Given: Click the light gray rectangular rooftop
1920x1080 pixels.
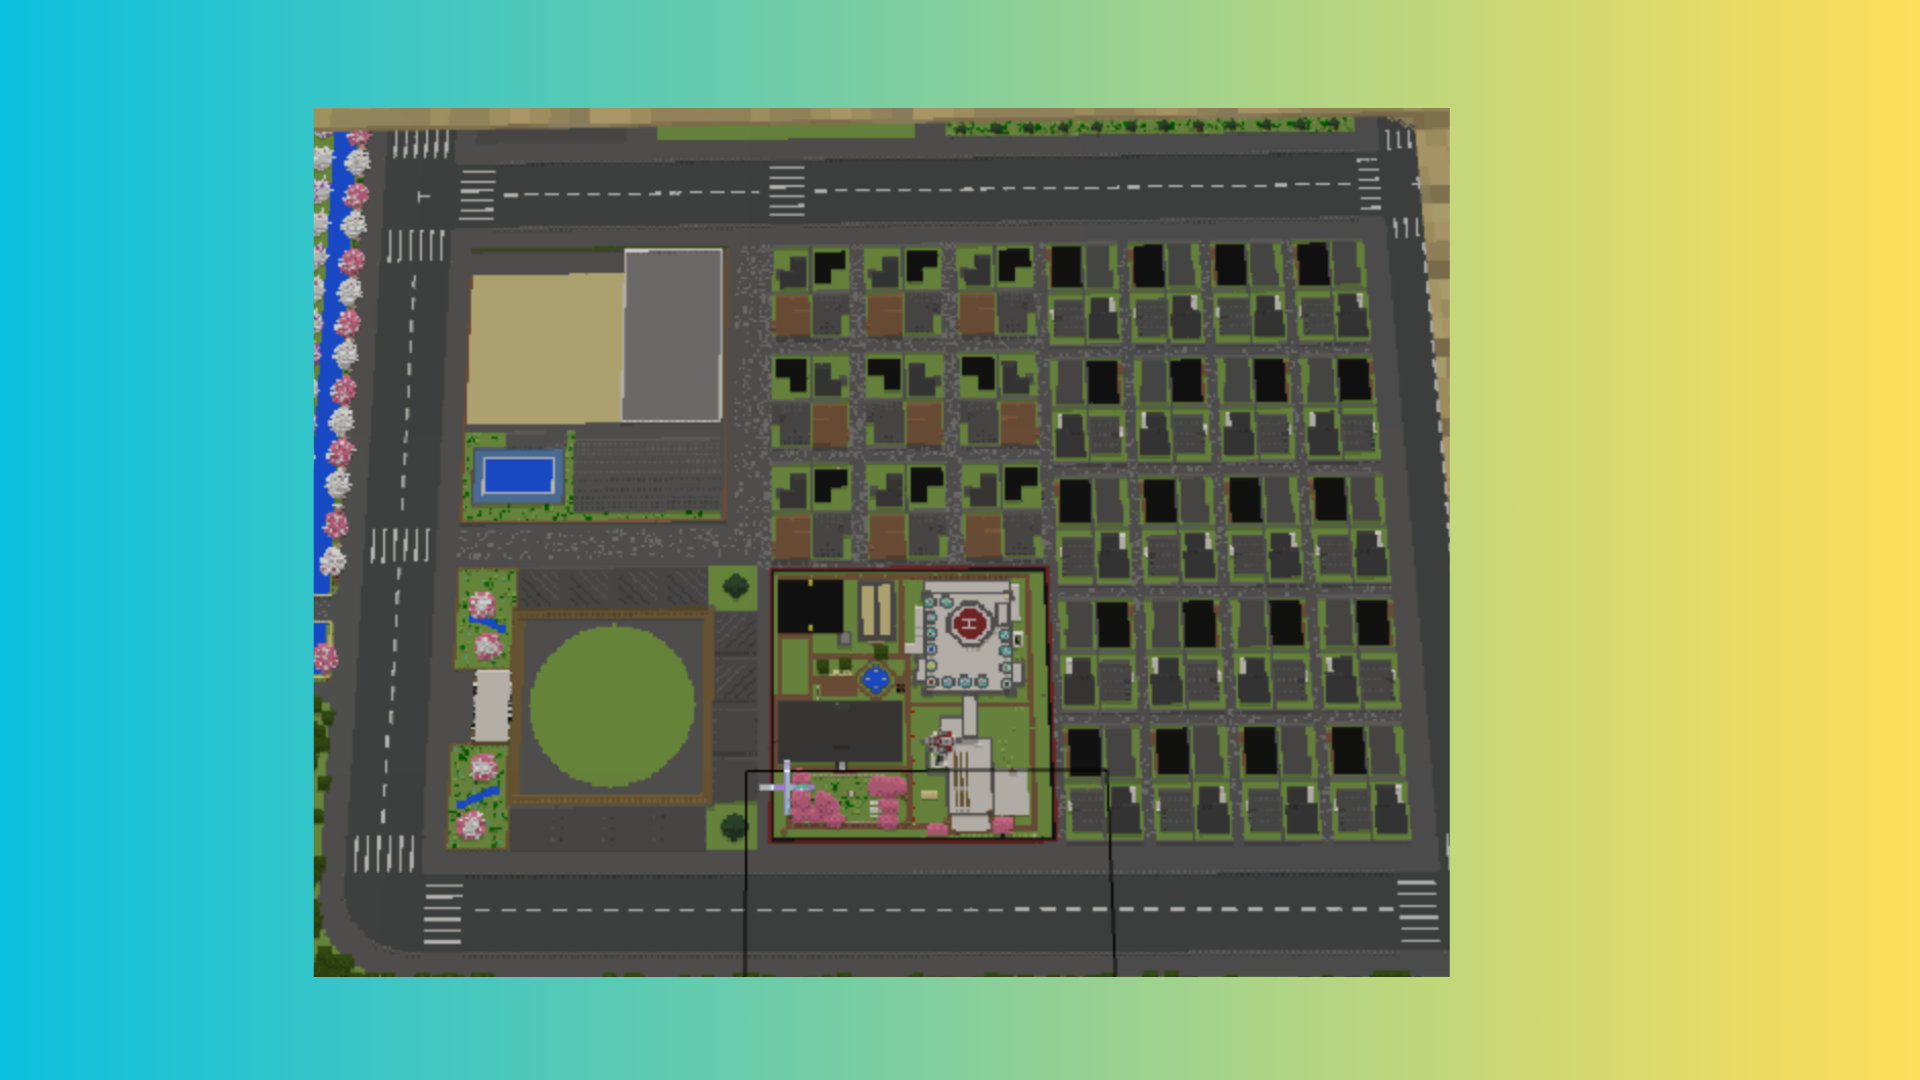Looking at the screenshot, I should click(x=672, y=335).
